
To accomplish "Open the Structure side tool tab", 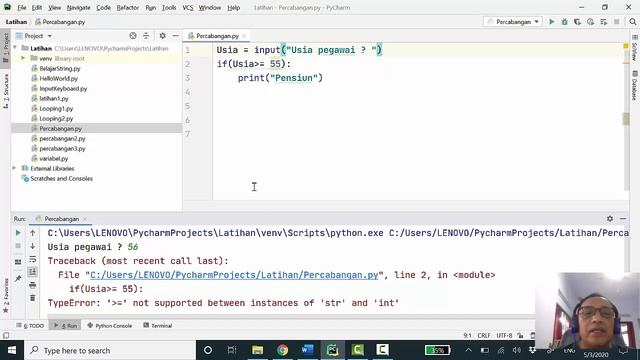I will 6,91.
